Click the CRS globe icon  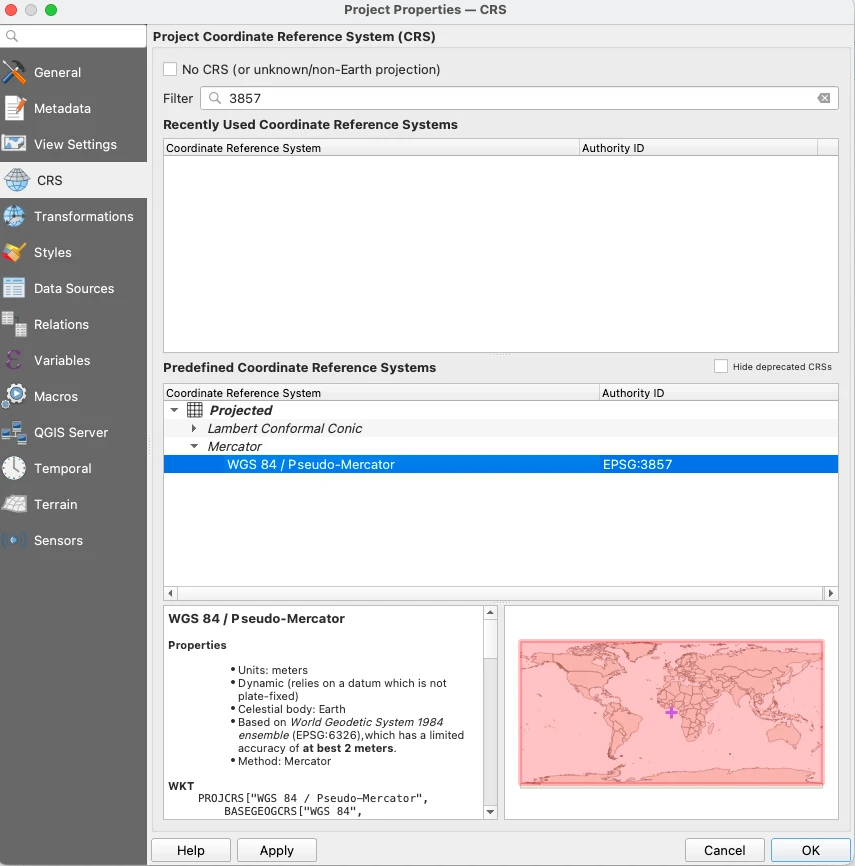pos(17,180)
